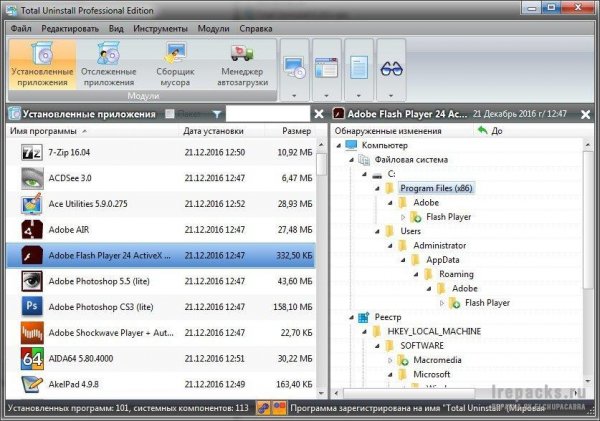
Task: Collapse the Program Files (x86) folder
Action: pos(377,188)
